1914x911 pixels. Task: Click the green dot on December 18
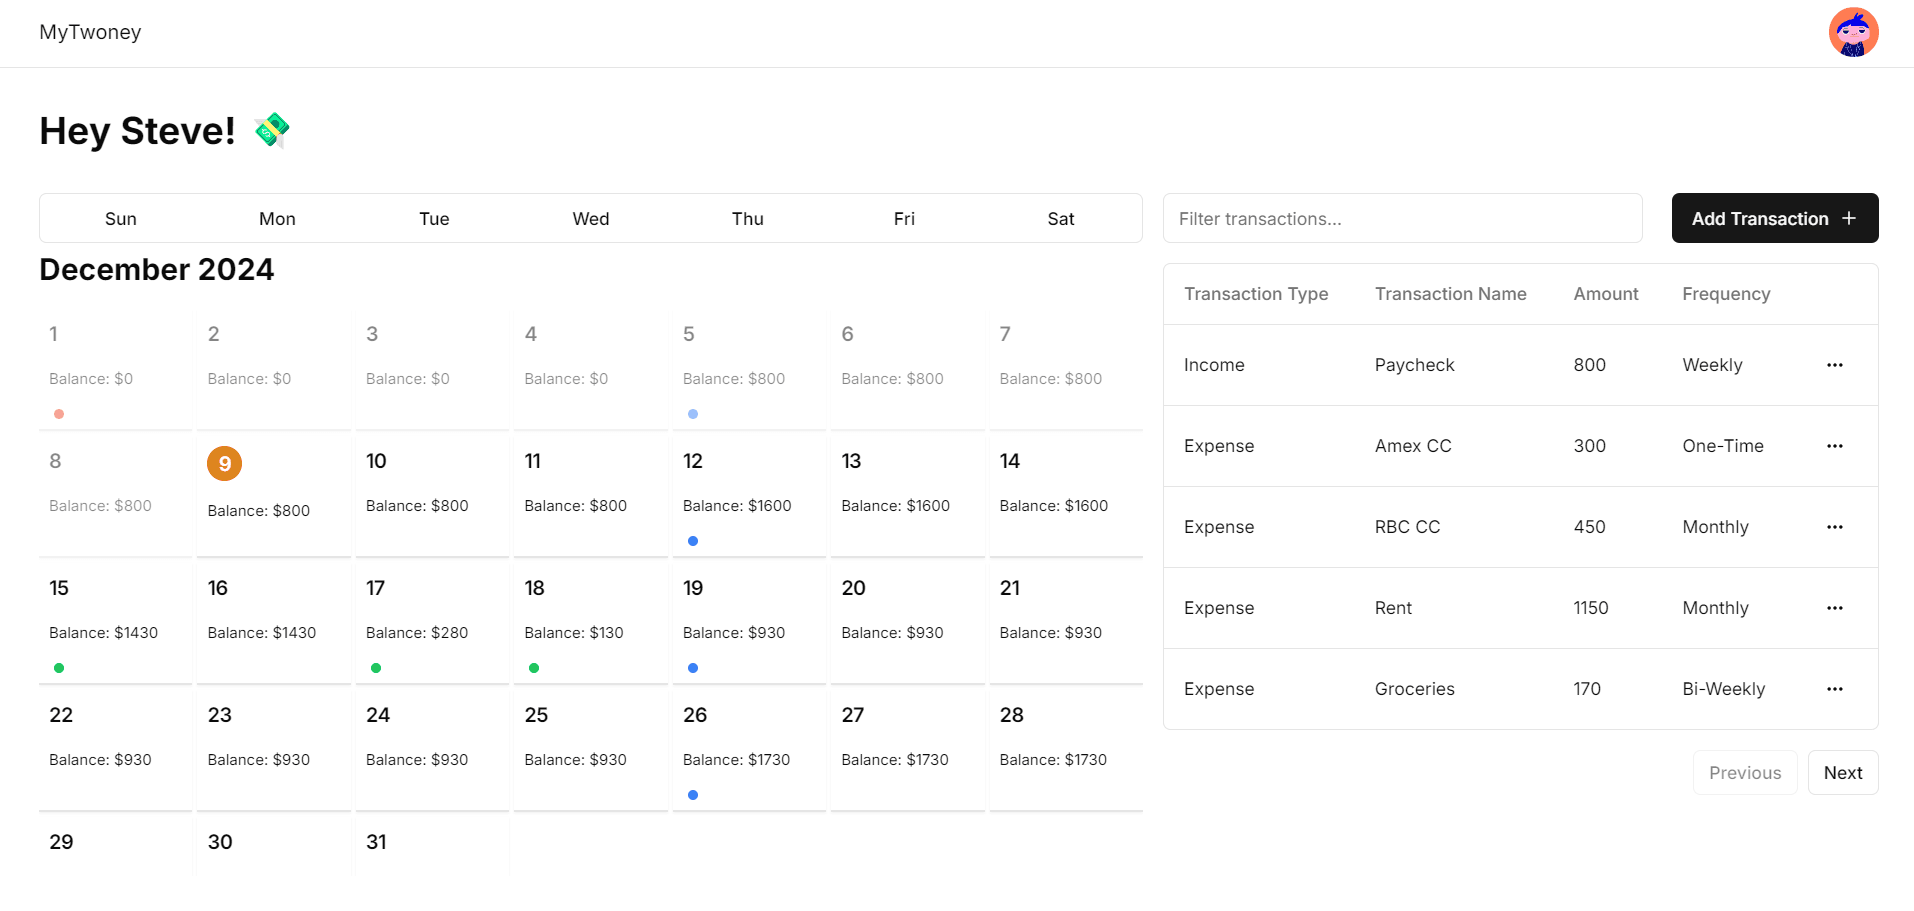534,668
